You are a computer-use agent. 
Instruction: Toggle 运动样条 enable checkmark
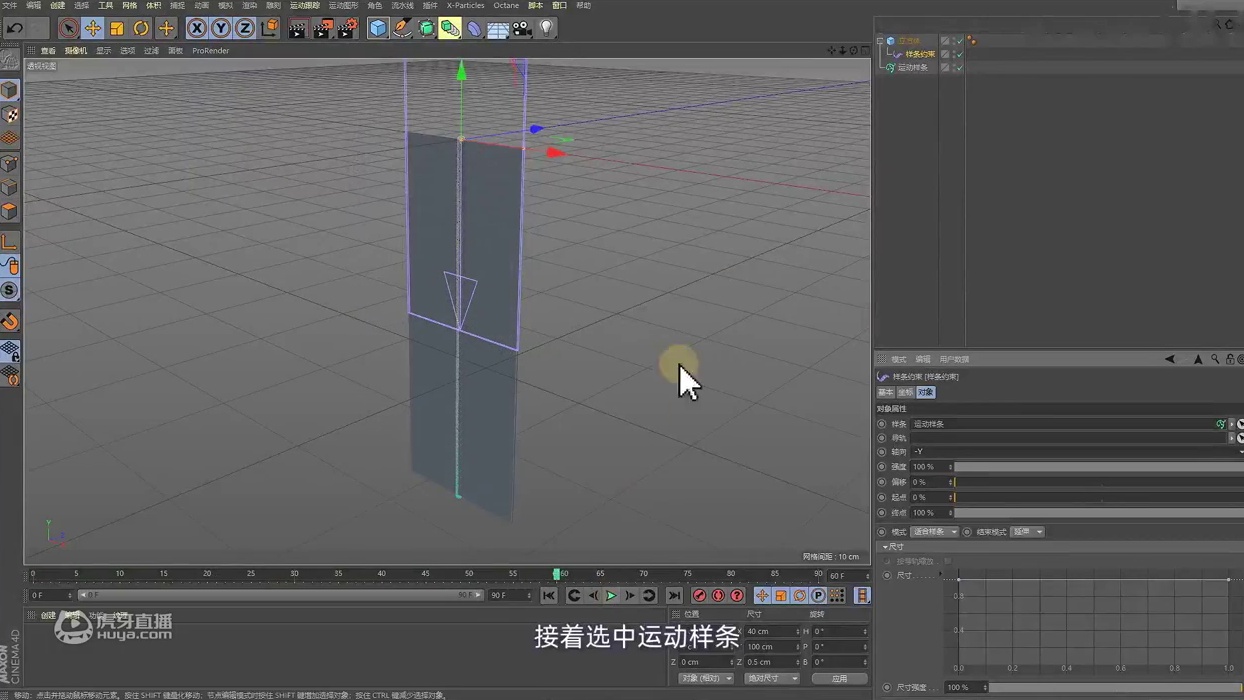point(958,67)
